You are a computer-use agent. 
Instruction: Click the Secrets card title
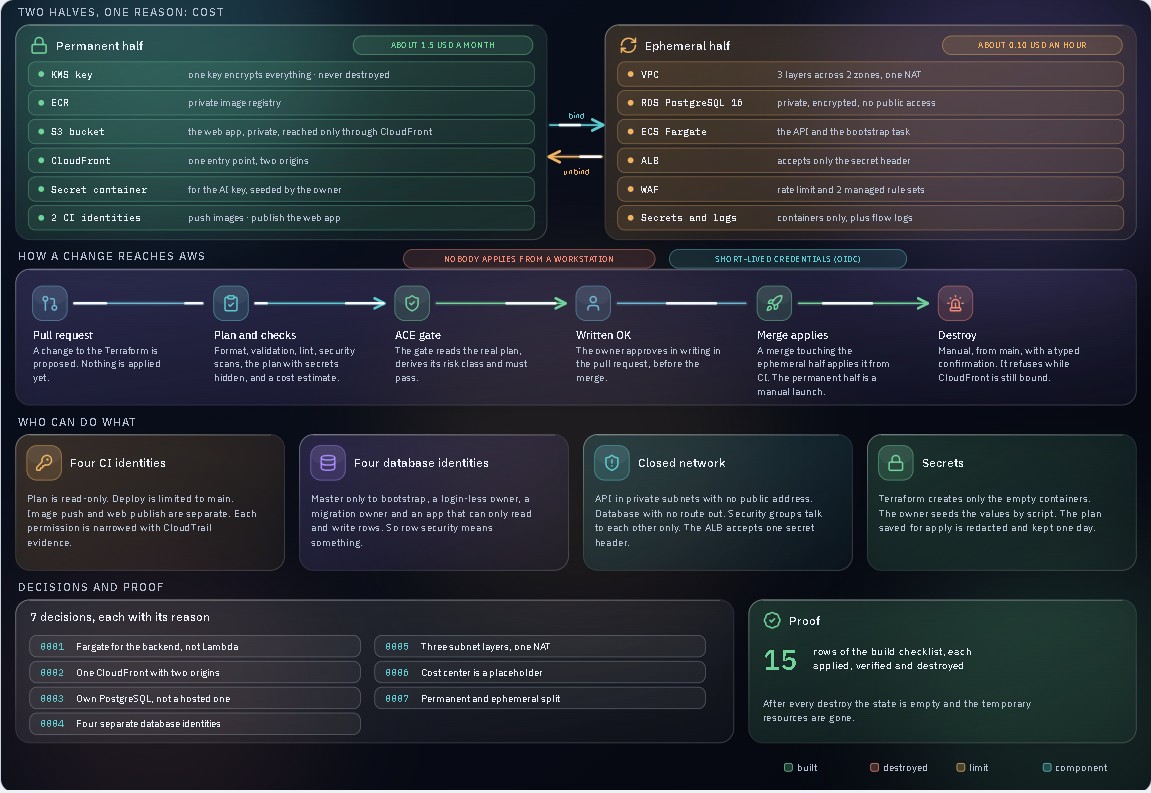pyautogui.click(x=943, y=463)
